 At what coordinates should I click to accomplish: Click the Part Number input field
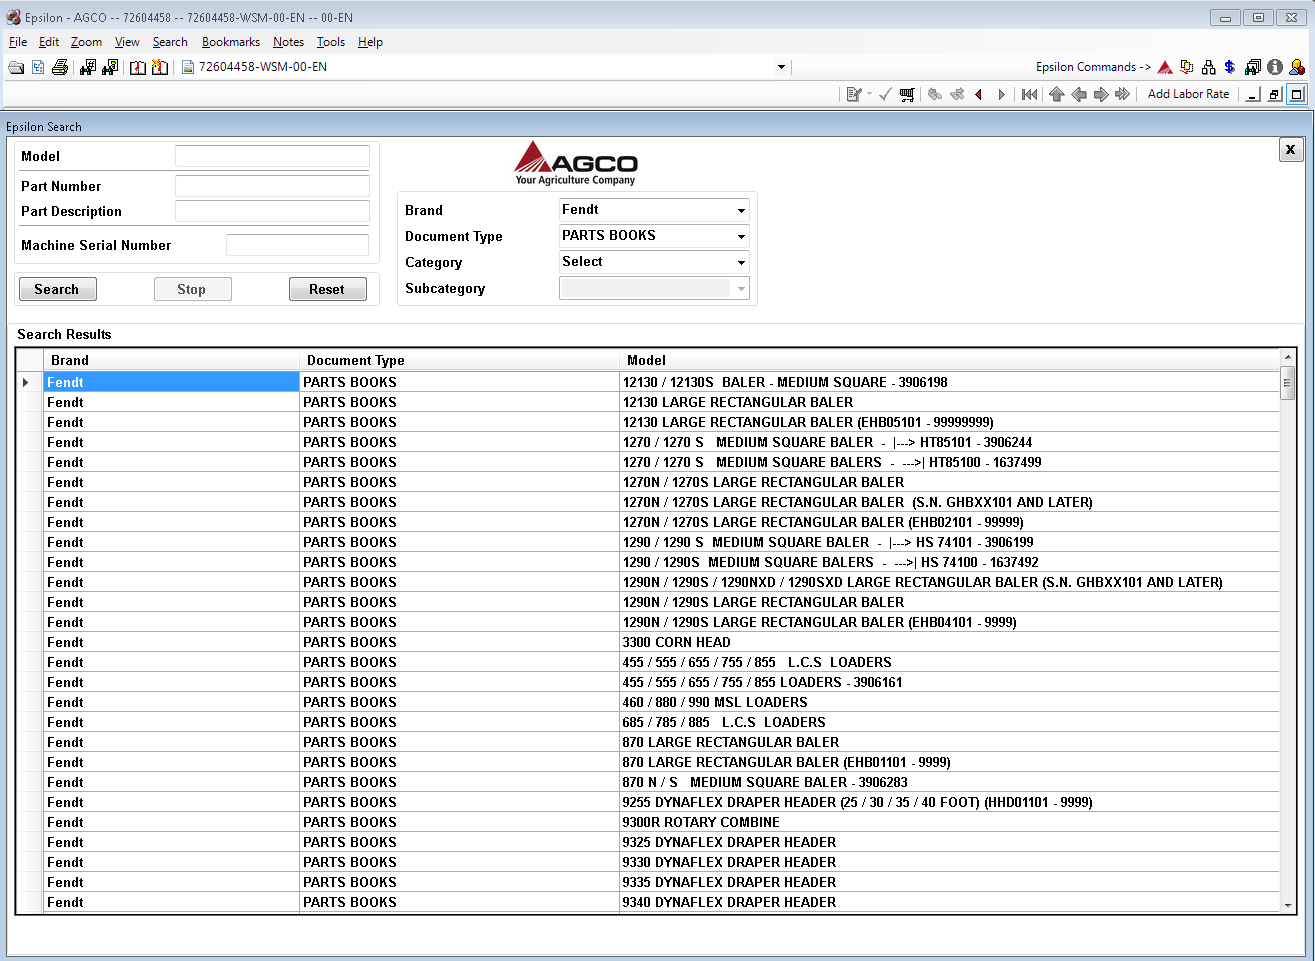coord(272,186)
